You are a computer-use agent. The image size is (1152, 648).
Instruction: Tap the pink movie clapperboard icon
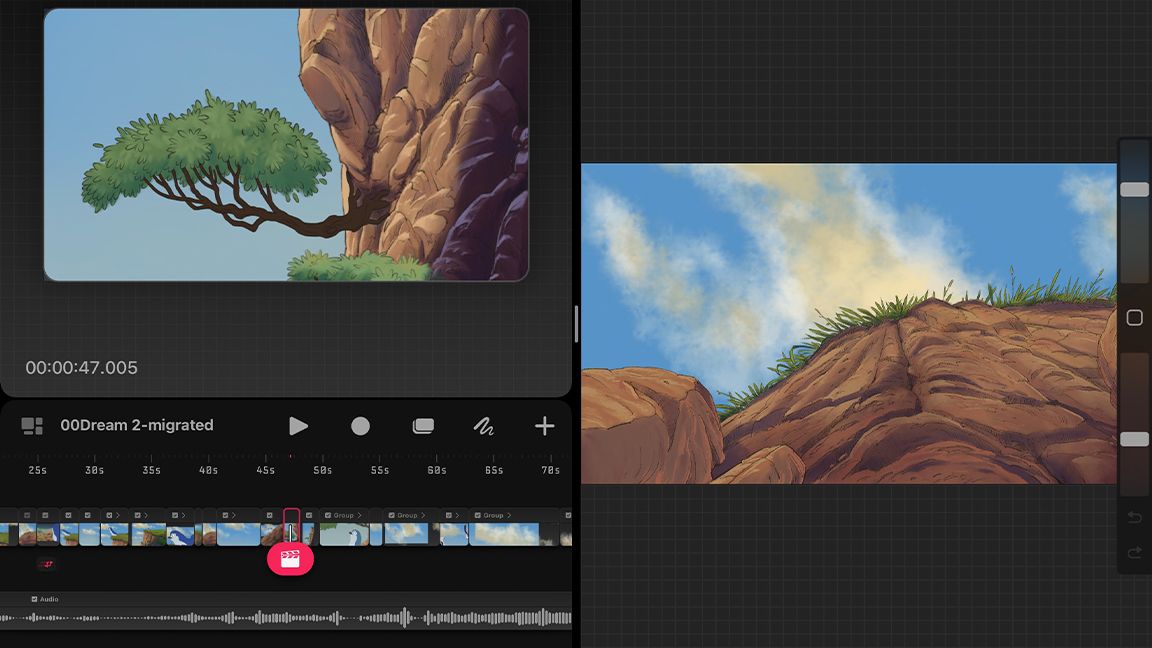291,559
